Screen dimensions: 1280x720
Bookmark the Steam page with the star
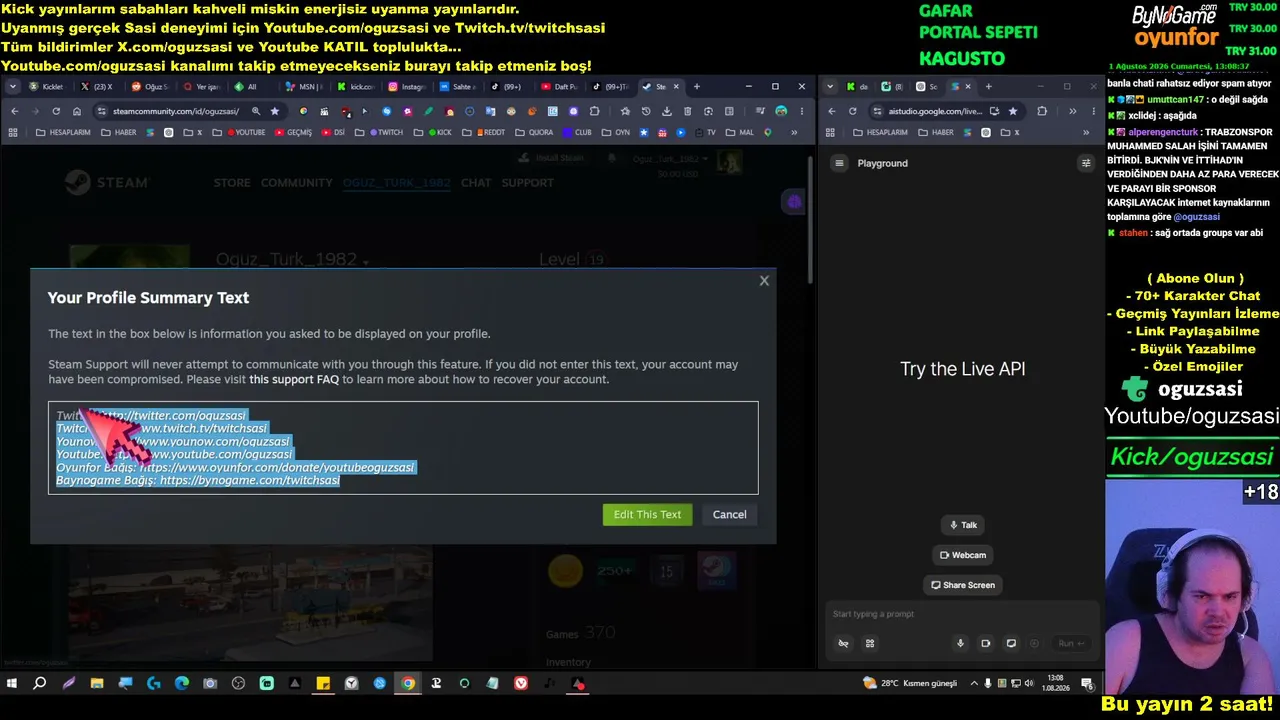(275, 111)
